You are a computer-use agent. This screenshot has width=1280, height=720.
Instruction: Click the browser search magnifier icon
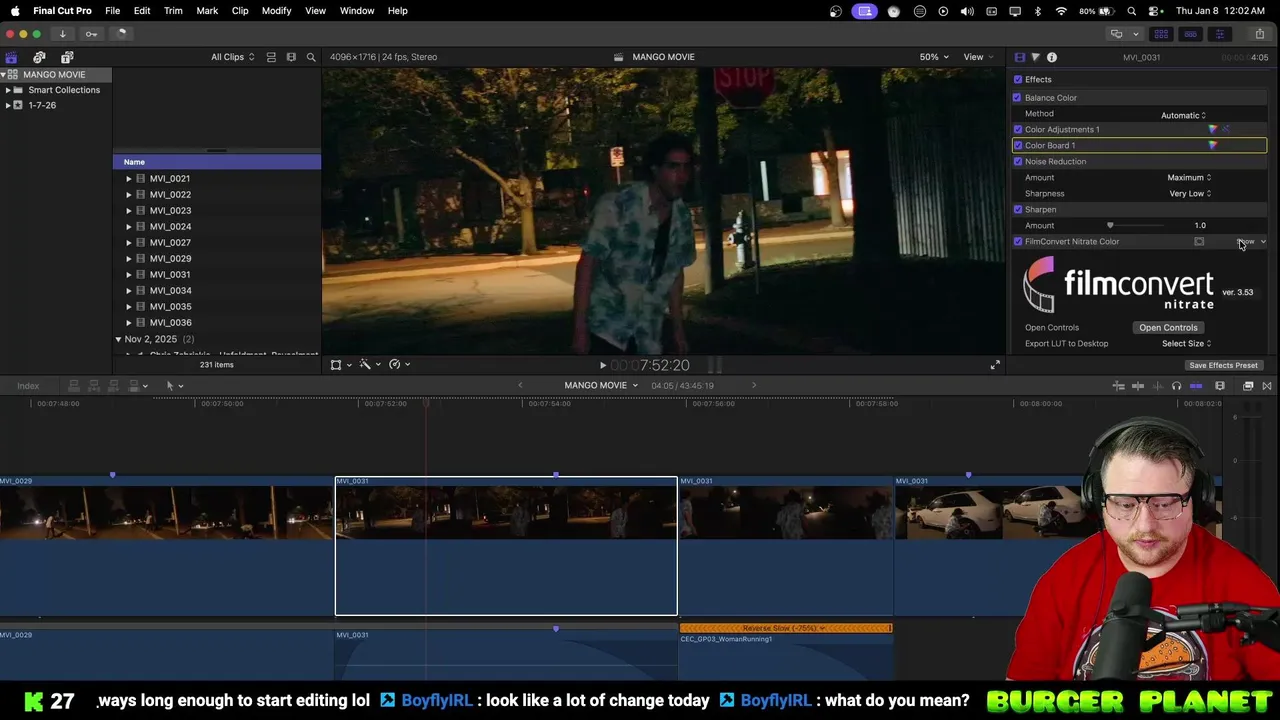coord(311,57)
